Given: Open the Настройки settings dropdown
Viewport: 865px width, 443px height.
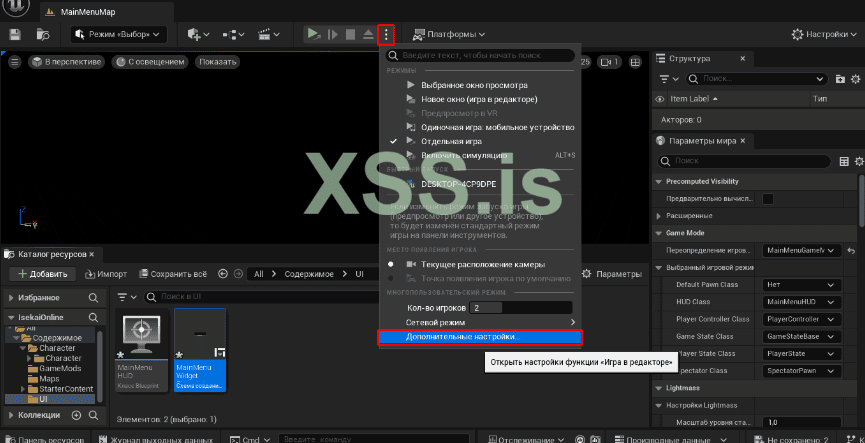Looking at the screenshot, I should [826, 34].
